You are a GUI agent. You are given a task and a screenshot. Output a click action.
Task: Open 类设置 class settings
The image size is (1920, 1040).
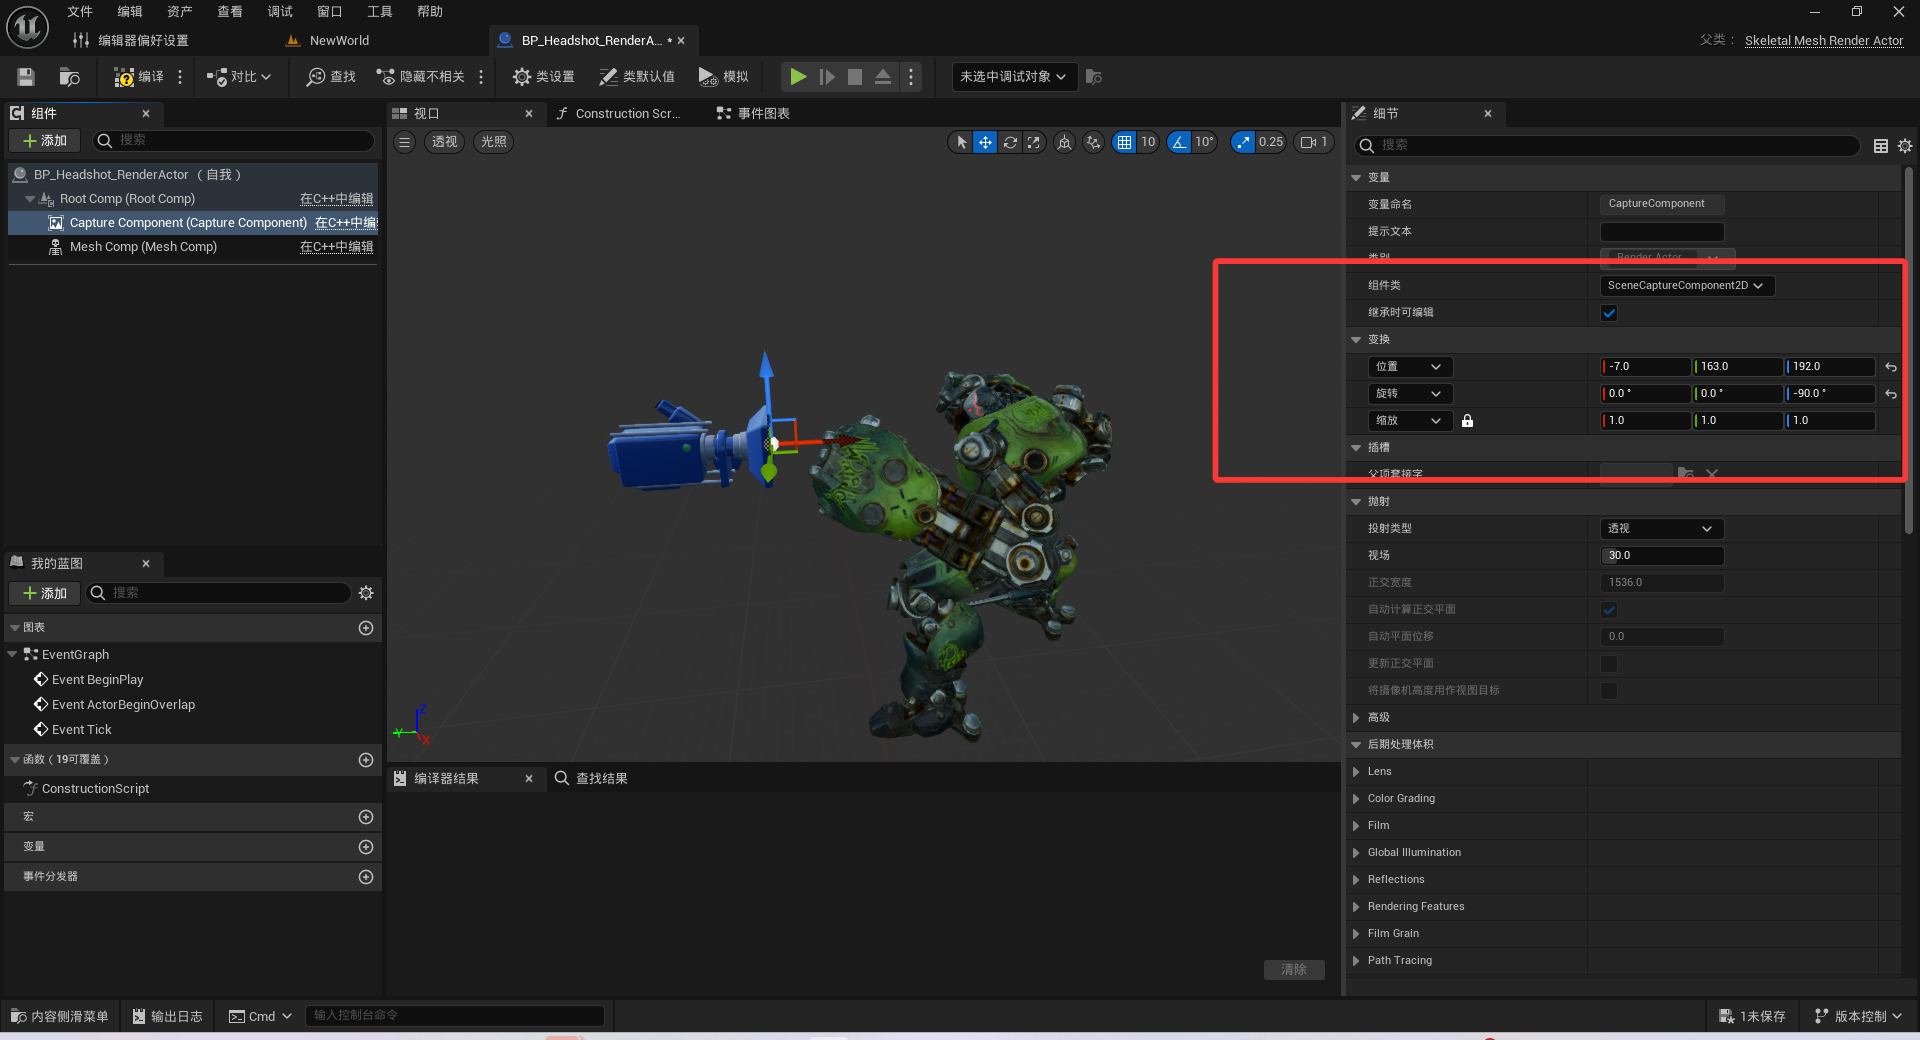[x=544, y=77]
